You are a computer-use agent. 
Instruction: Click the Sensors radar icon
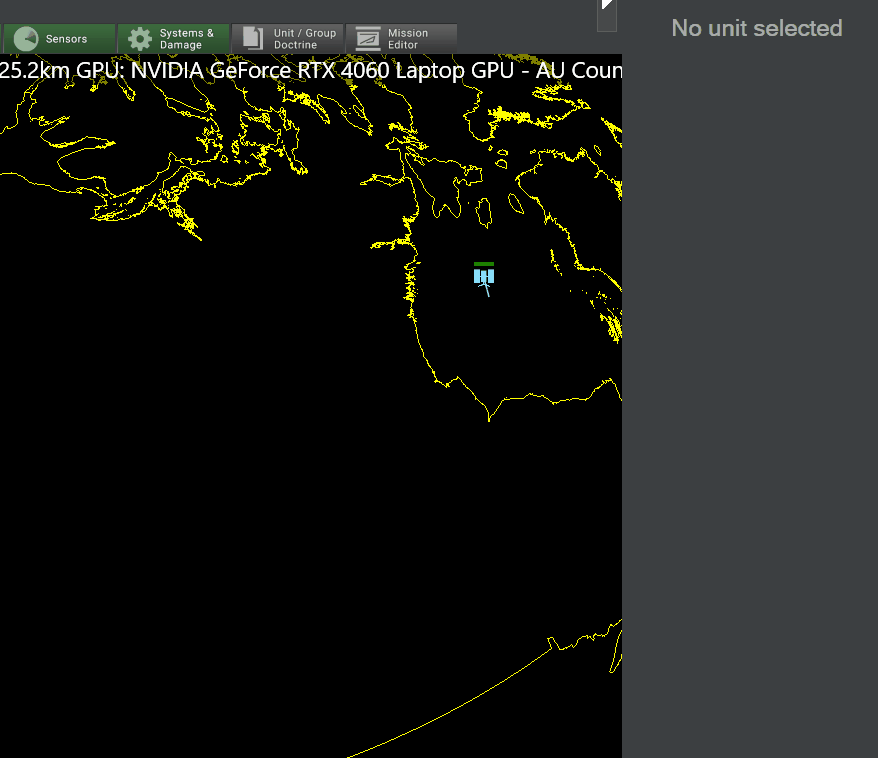26,39
